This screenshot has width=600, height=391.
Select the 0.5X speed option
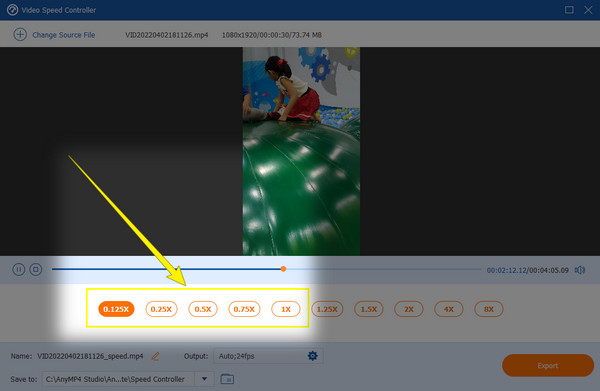point(203,309)
